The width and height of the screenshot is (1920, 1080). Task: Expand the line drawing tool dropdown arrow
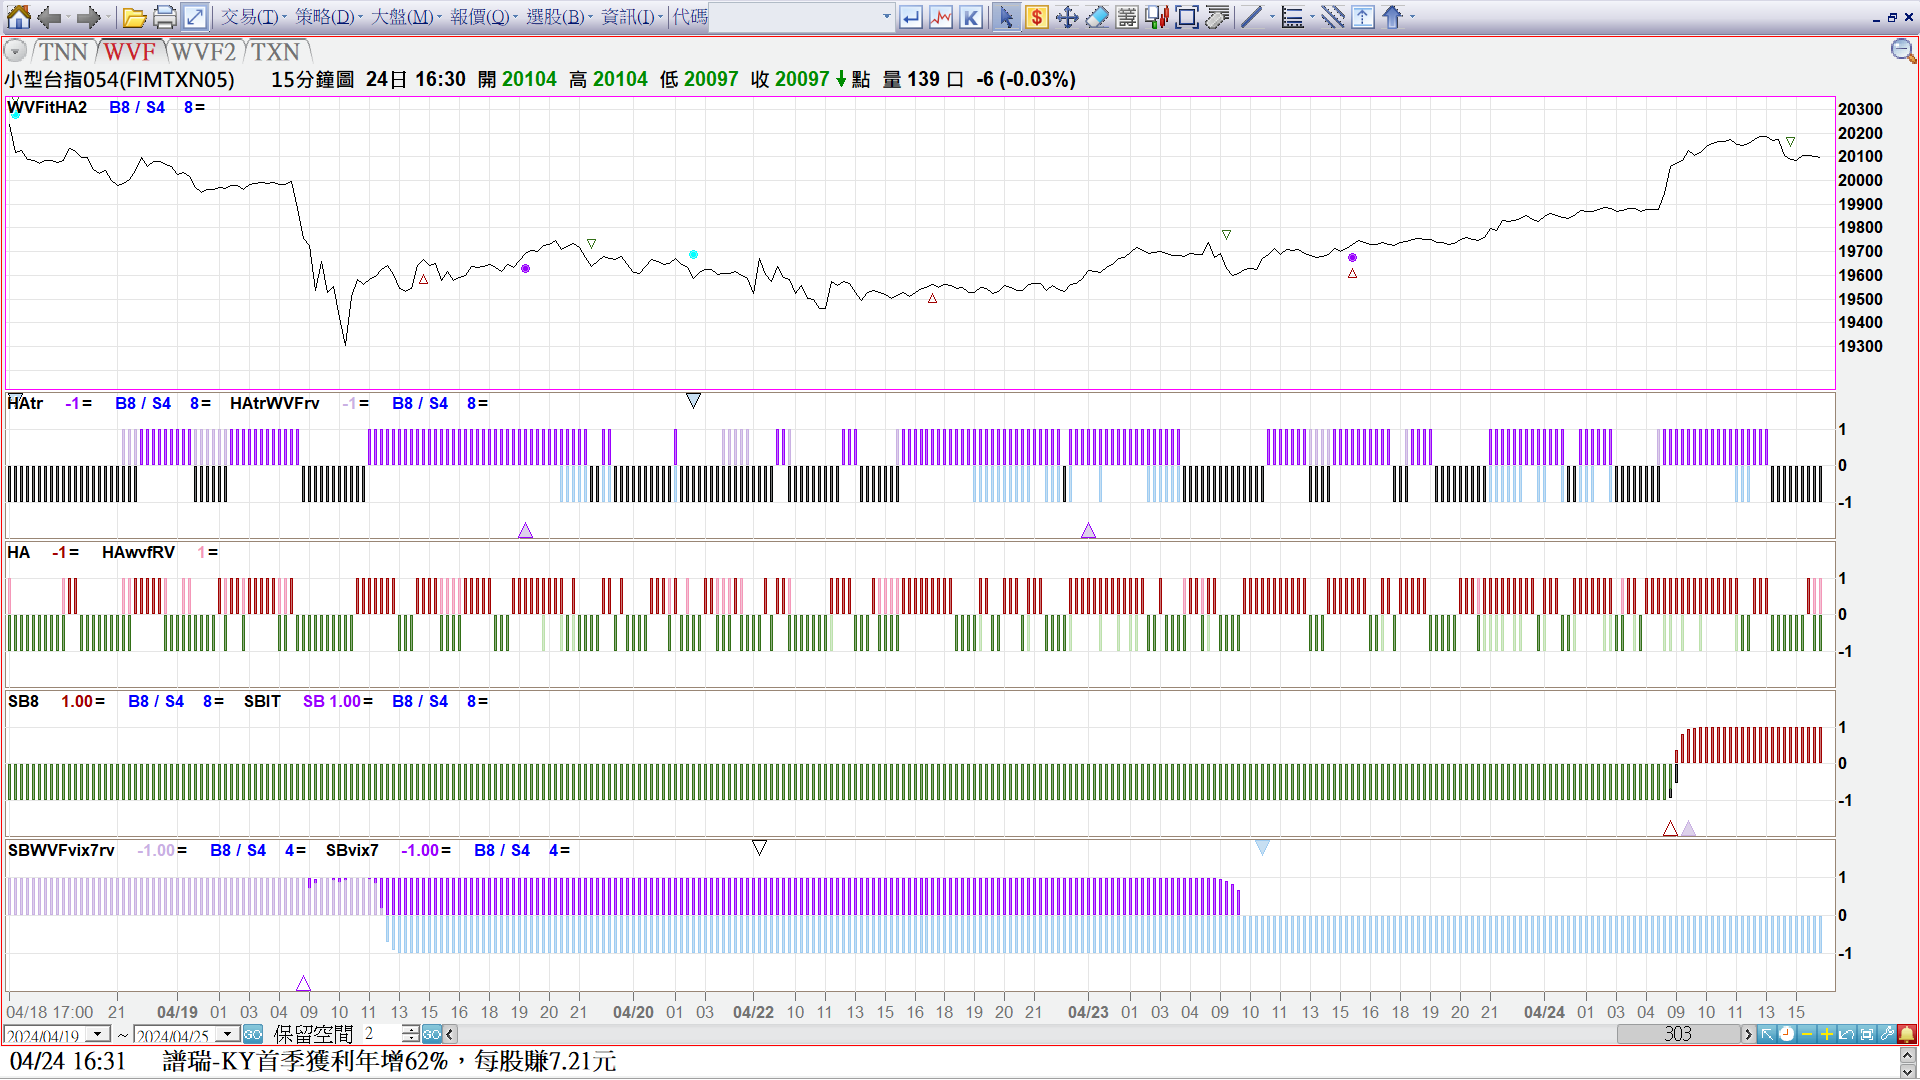pos(1272,17)
